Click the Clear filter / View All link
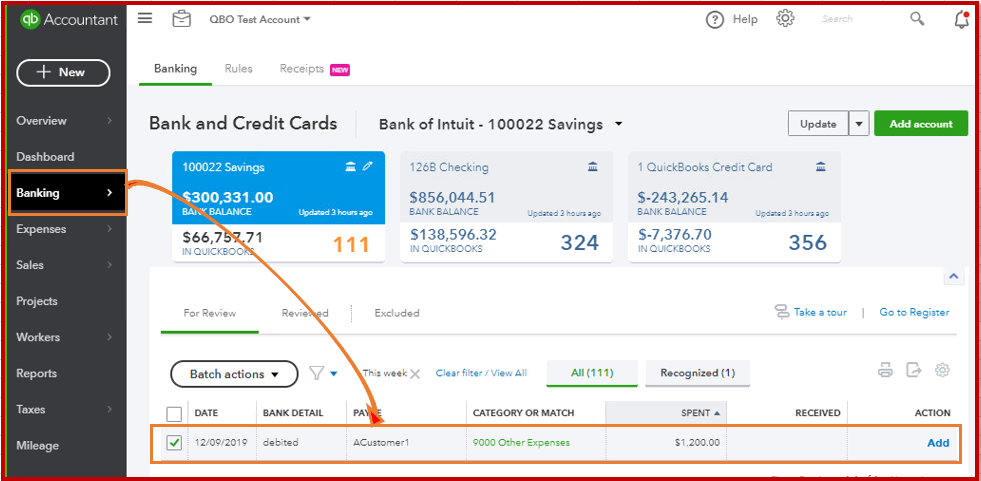The height and width of the screenshot is (481, 981). click(481, 373)
